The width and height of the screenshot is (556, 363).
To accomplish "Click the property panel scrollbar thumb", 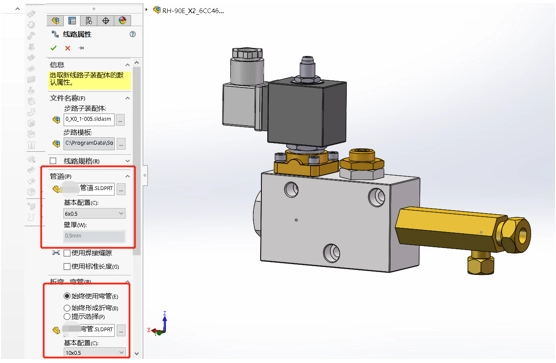I will pyautogui.click(x=137, y=160).
